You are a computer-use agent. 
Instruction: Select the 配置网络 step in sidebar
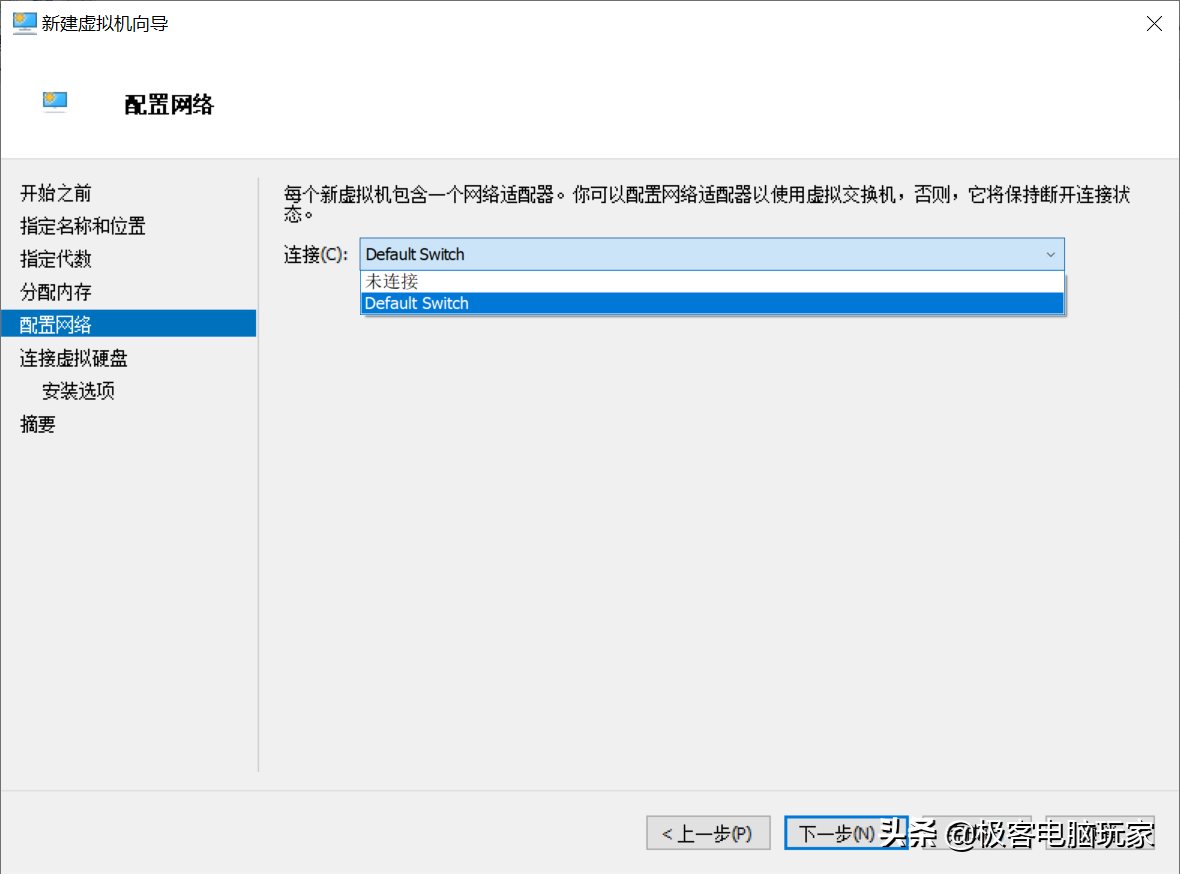(129, 324)
